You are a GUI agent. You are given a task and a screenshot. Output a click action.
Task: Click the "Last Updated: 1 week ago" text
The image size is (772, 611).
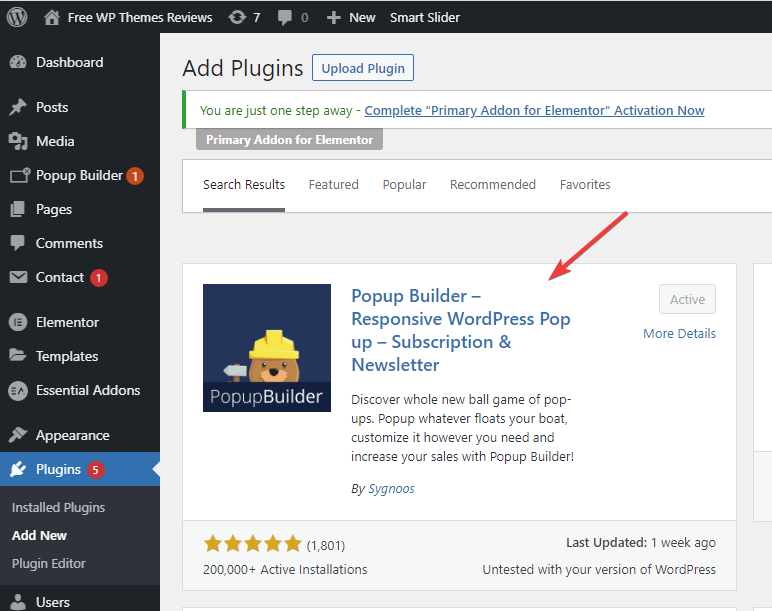coord(641,543)
